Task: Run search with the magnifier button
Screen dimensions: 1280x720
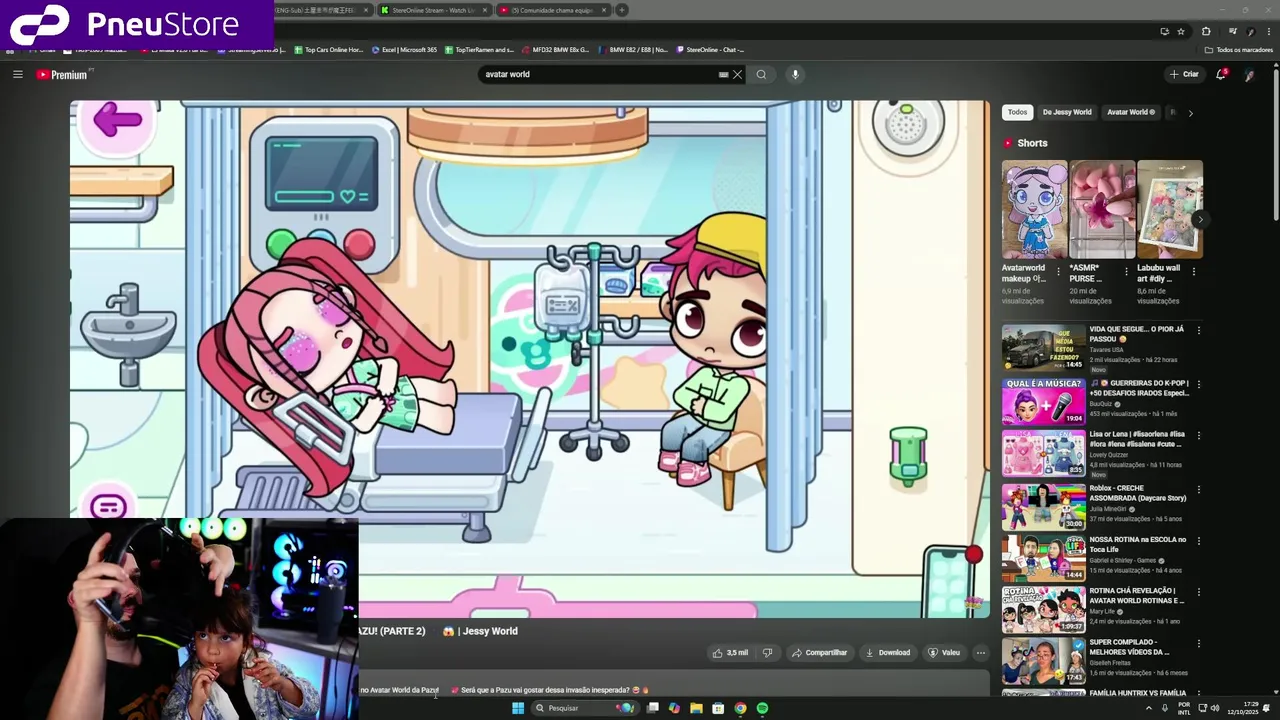Action: [x=761, y=74]
